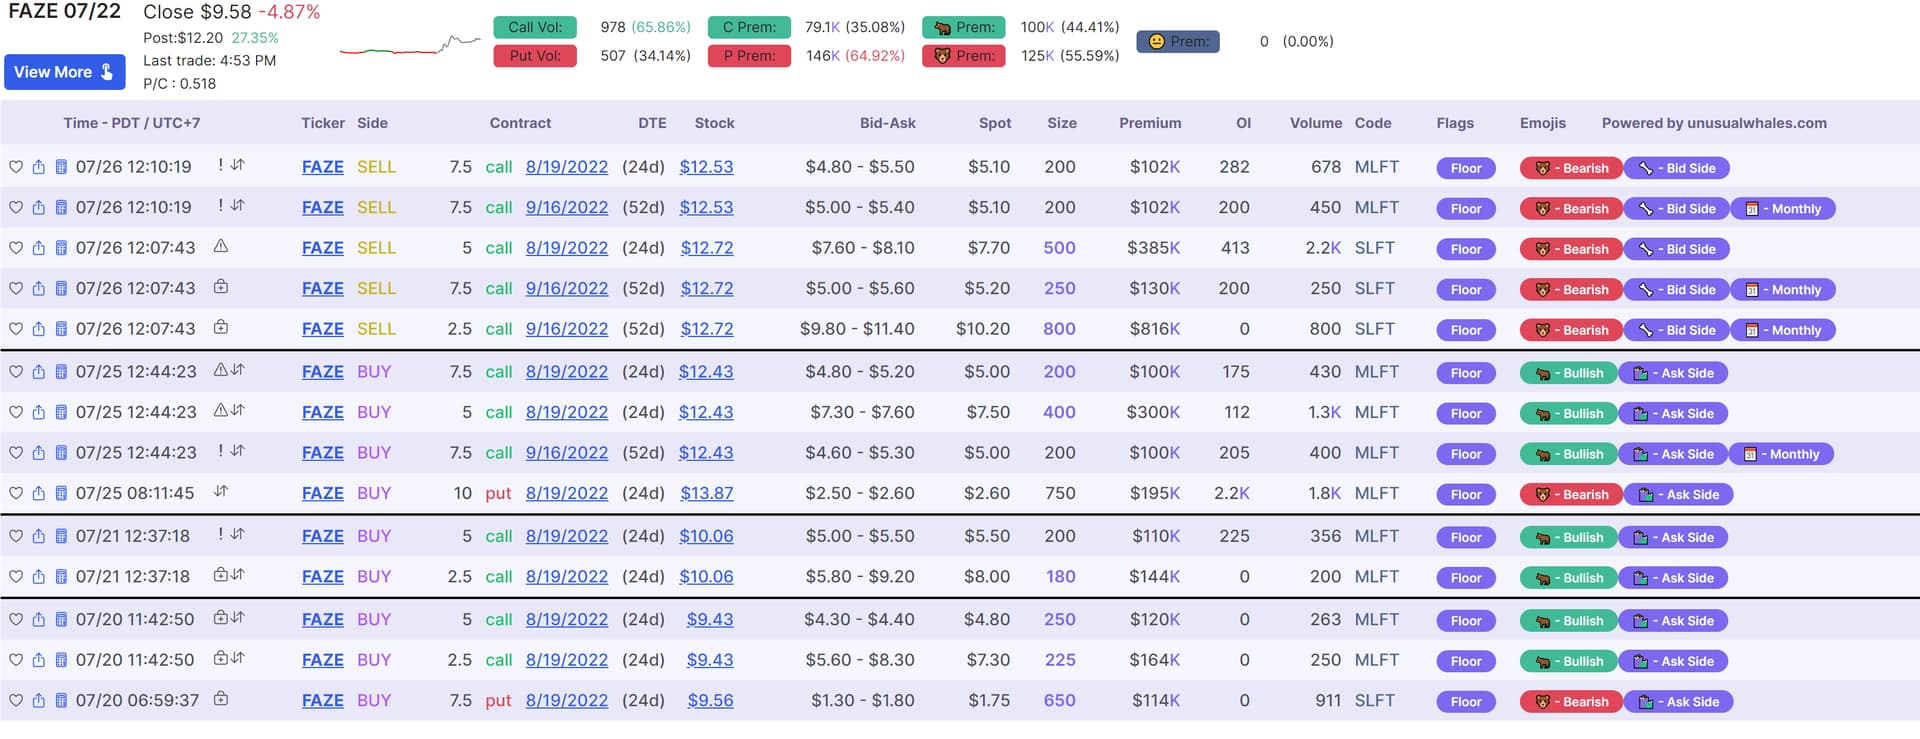Open FAZE ticker link in $385K row
Screen dimensions: 1920x739
pyautogui.click(x=323, y=248)
